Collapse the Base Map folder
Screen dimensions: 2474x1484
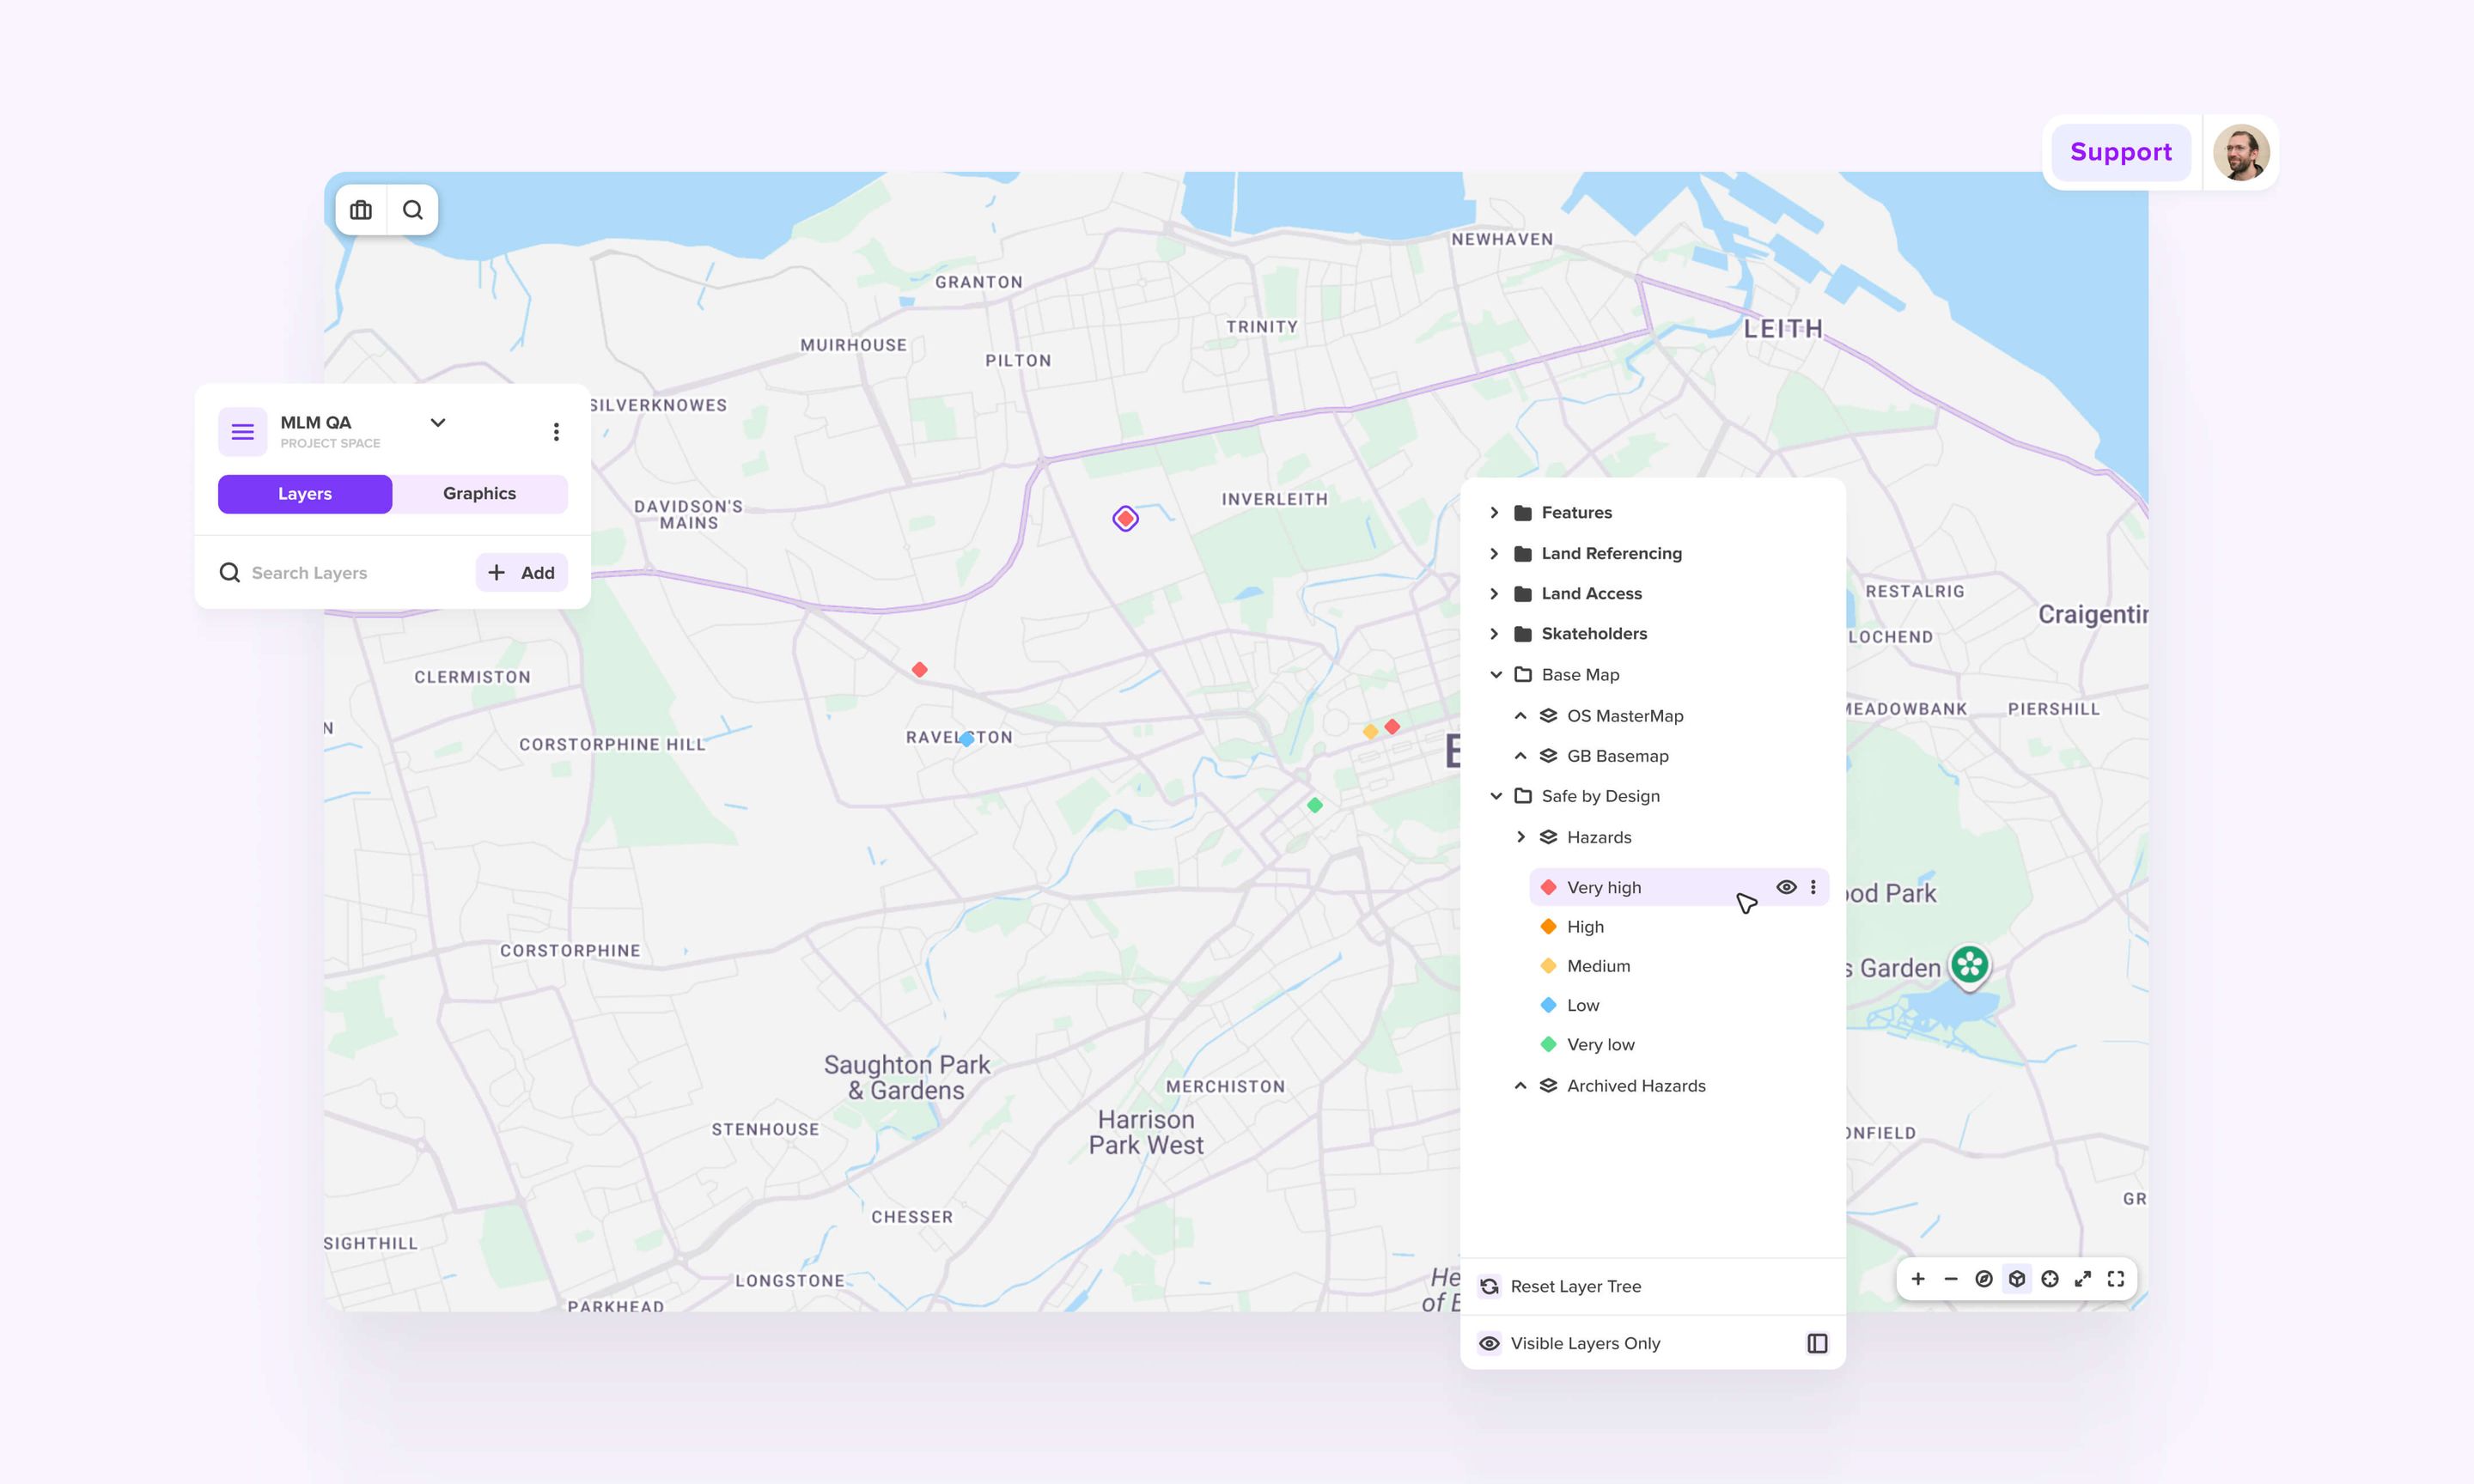[1496, 675]
